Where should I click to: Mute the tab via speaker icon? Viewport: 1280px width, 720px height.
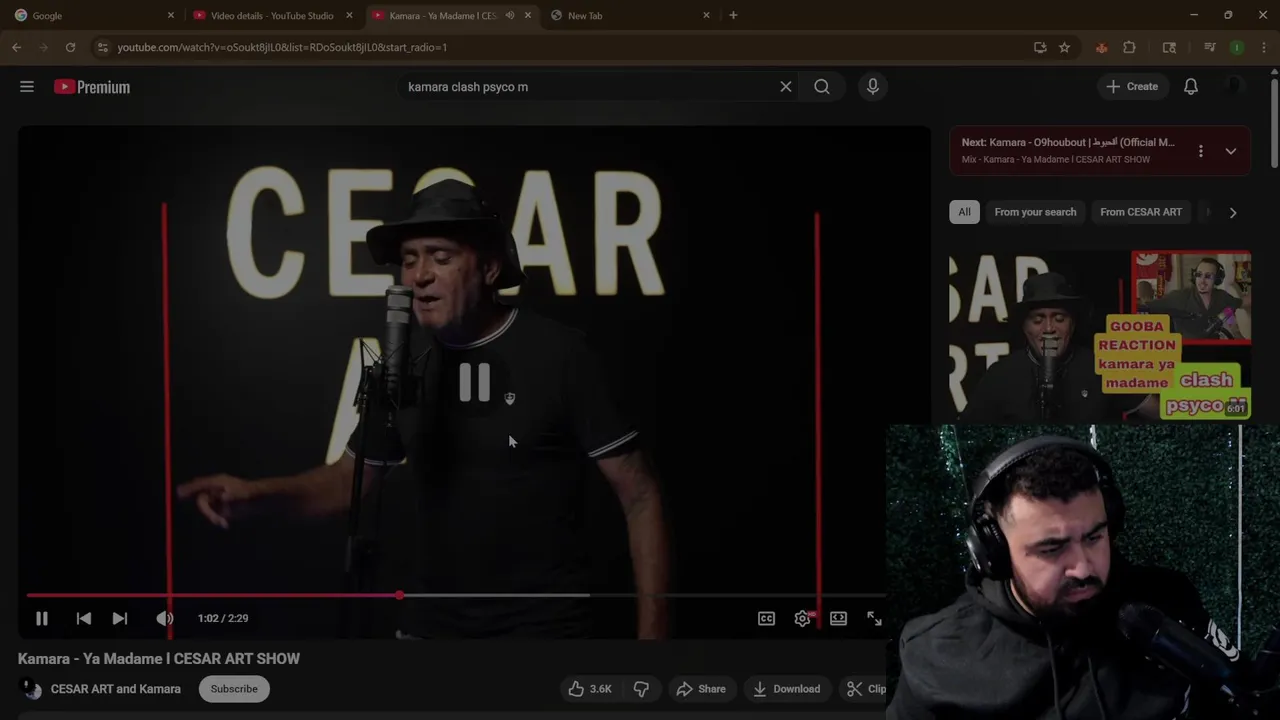(x=510, y=16)
